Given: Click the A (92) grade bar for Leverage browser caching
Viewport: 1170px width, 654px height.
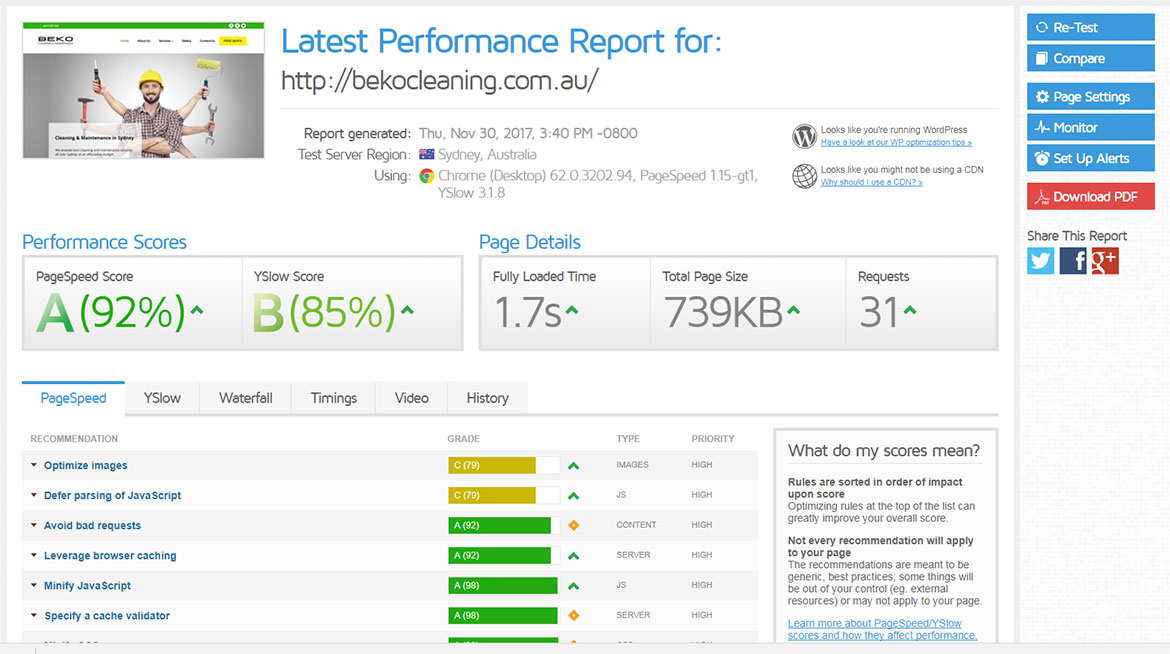Looking at the screenshot, I should [504, 555].
